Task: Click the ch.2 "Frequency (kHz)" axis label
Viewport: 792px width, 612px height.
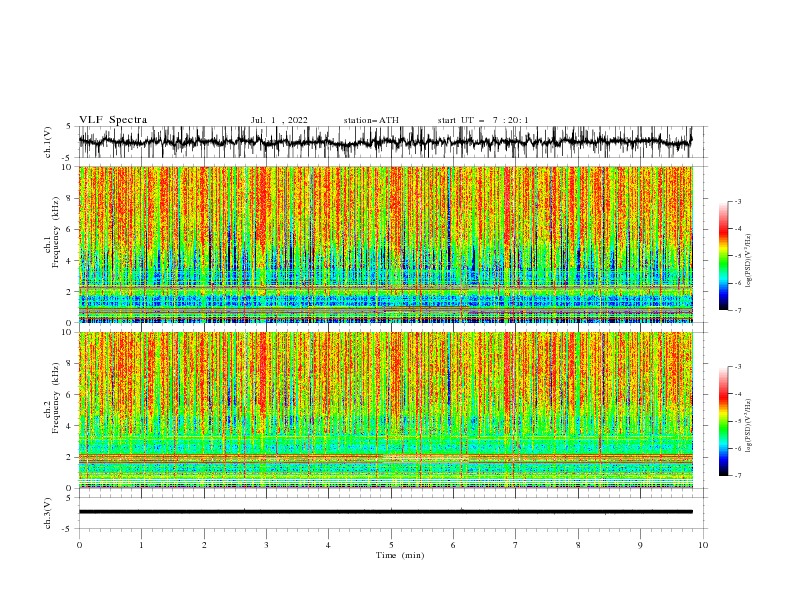Action: 55,398
